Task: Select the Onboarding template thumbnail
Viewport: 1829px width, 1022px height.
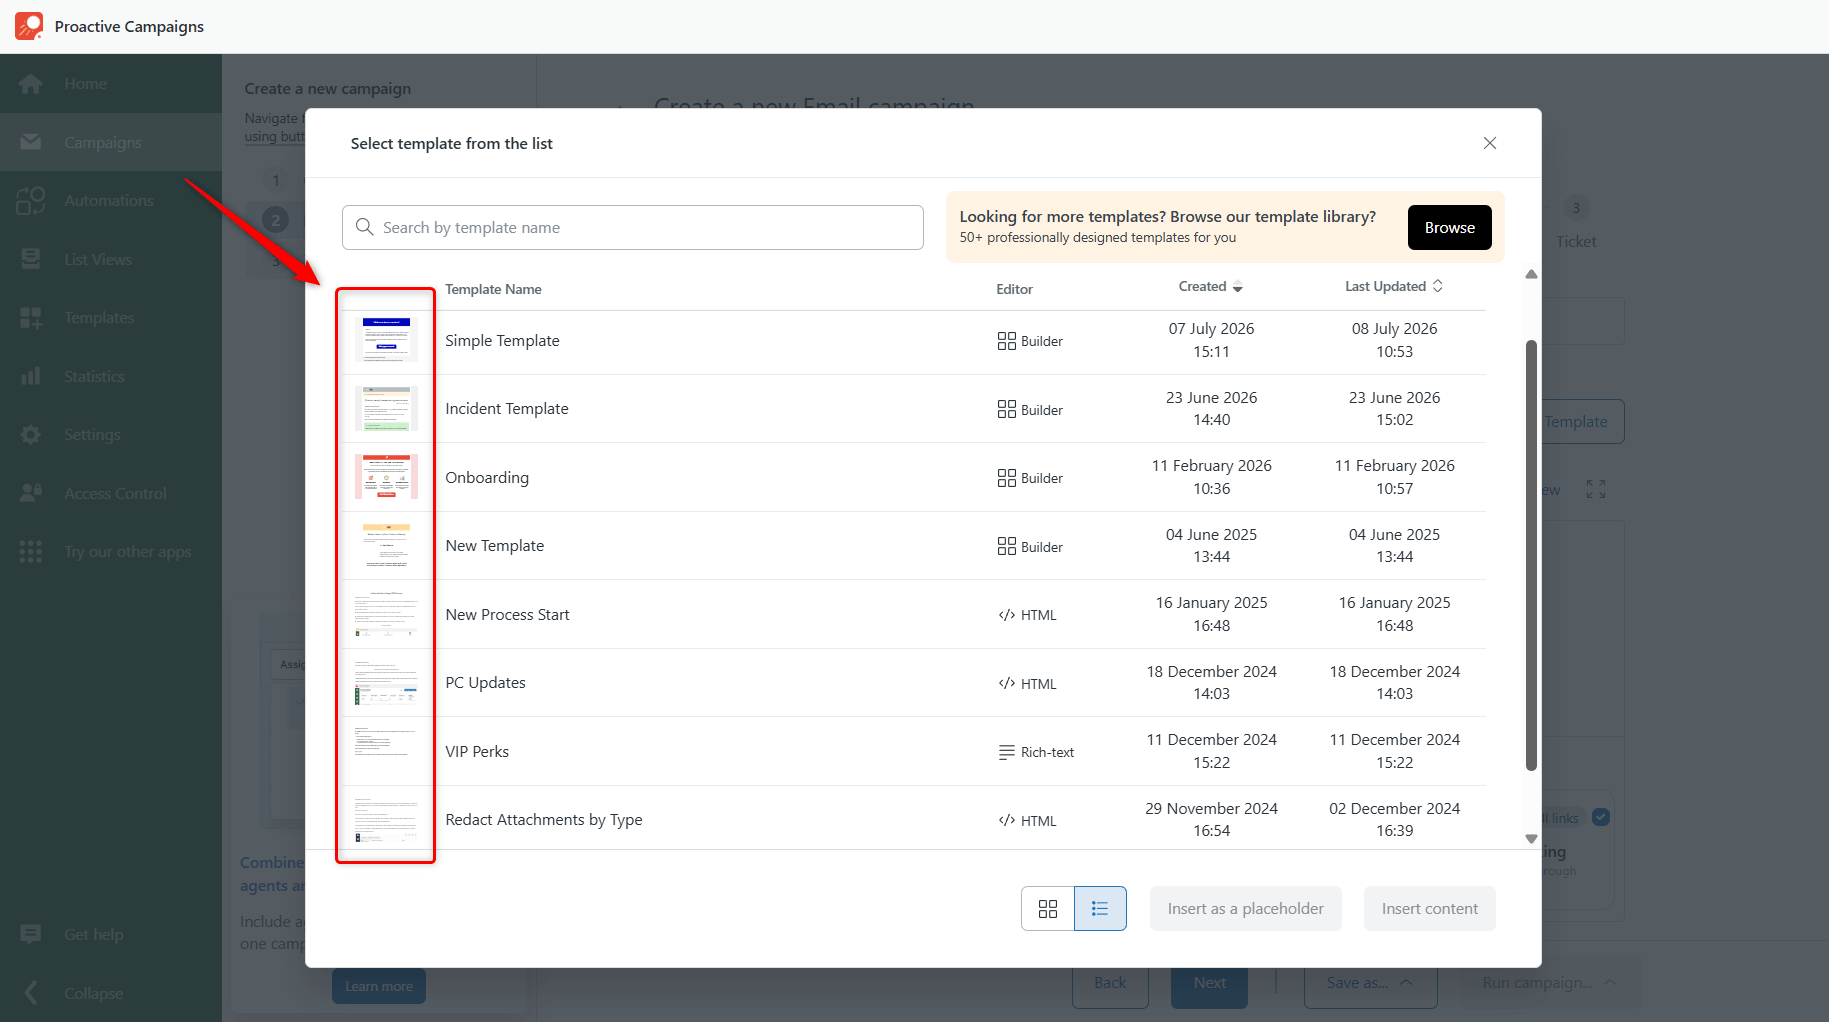Action: tap(387, 477)
